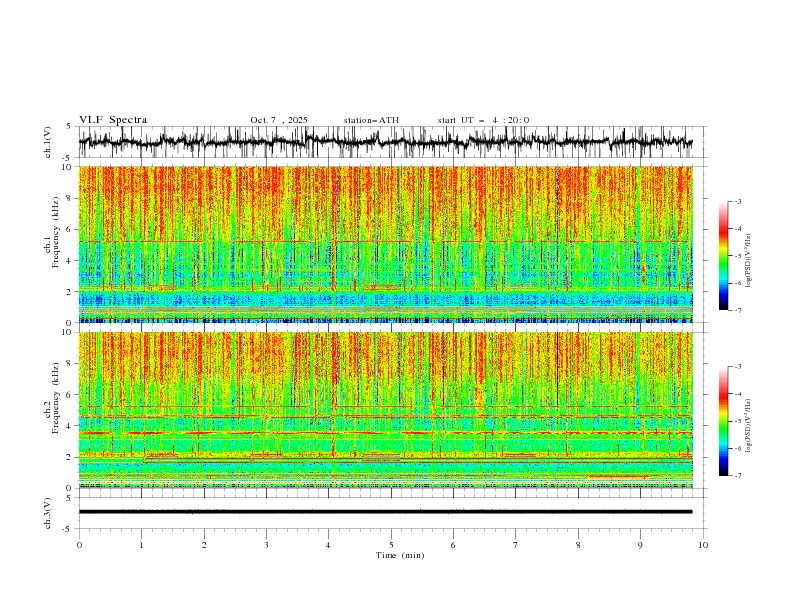Click the "VLF Spectra" title text

pos(113,120)
